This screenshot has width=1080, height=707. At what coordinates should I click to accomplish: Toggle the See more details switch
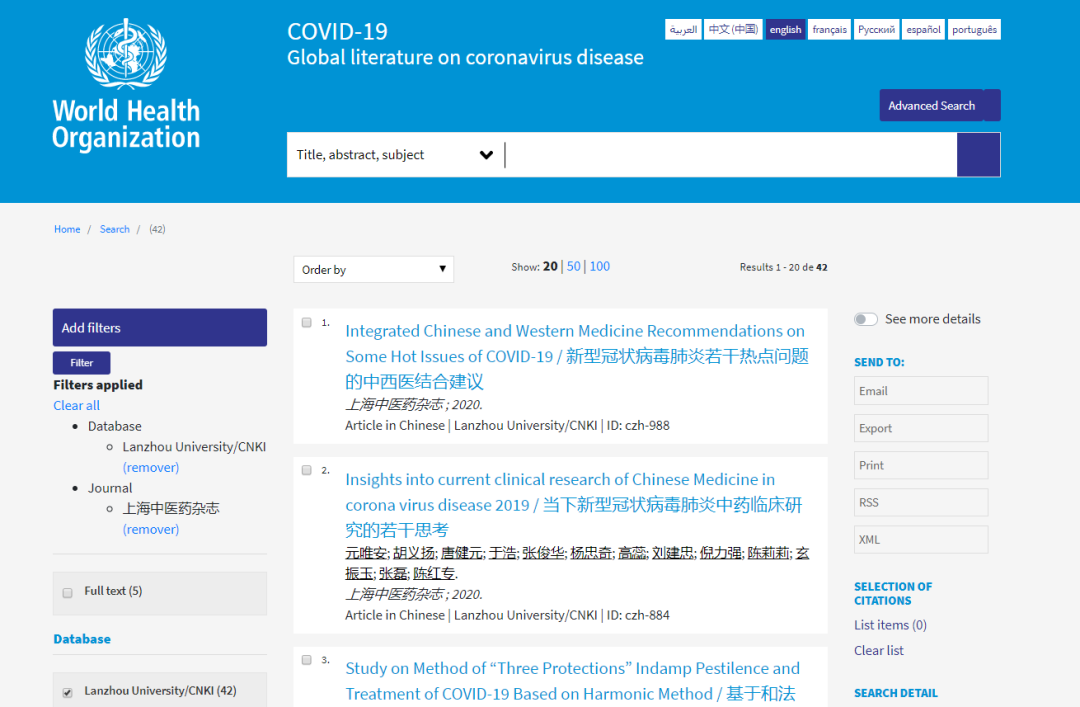click(865, 319)
